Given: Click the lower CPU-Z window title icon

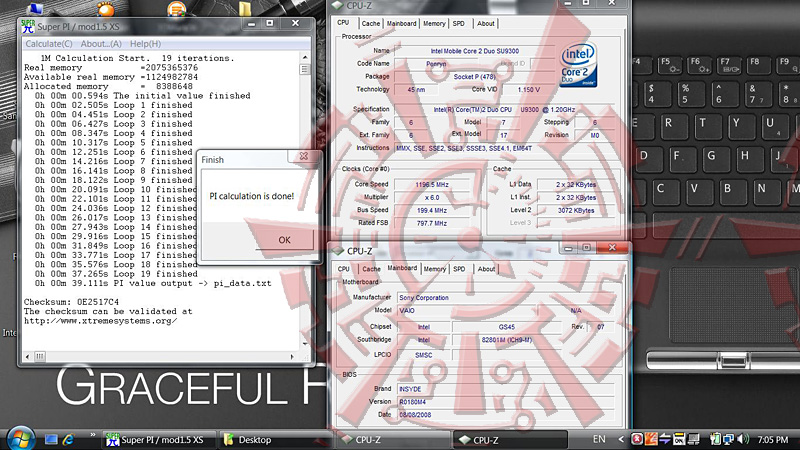Looking at the screenshot, I should [338, 251].
